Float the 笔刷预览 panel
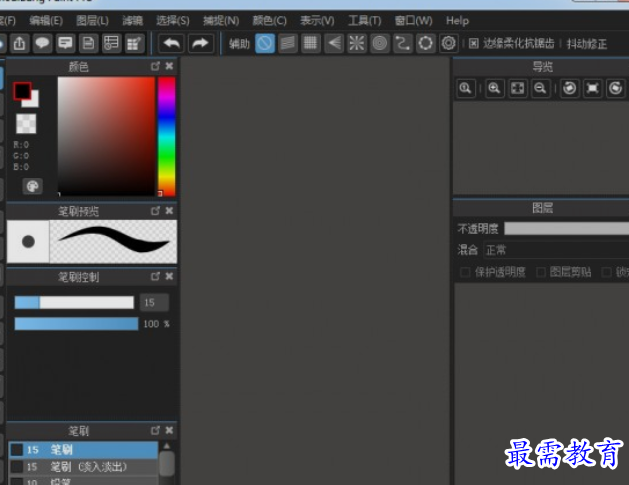The height and width of the screenshot is (485, 629). [155, 211]
